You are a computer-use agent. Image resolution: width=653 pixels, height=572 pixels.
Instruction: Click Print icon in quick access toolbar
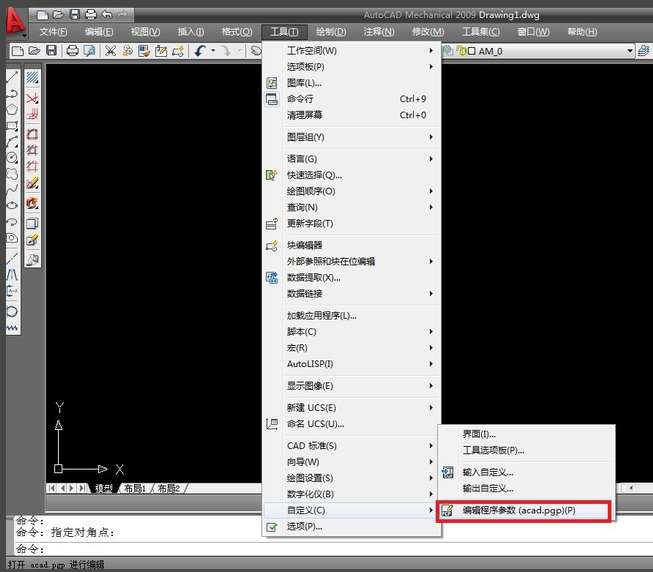coord(90,15)
